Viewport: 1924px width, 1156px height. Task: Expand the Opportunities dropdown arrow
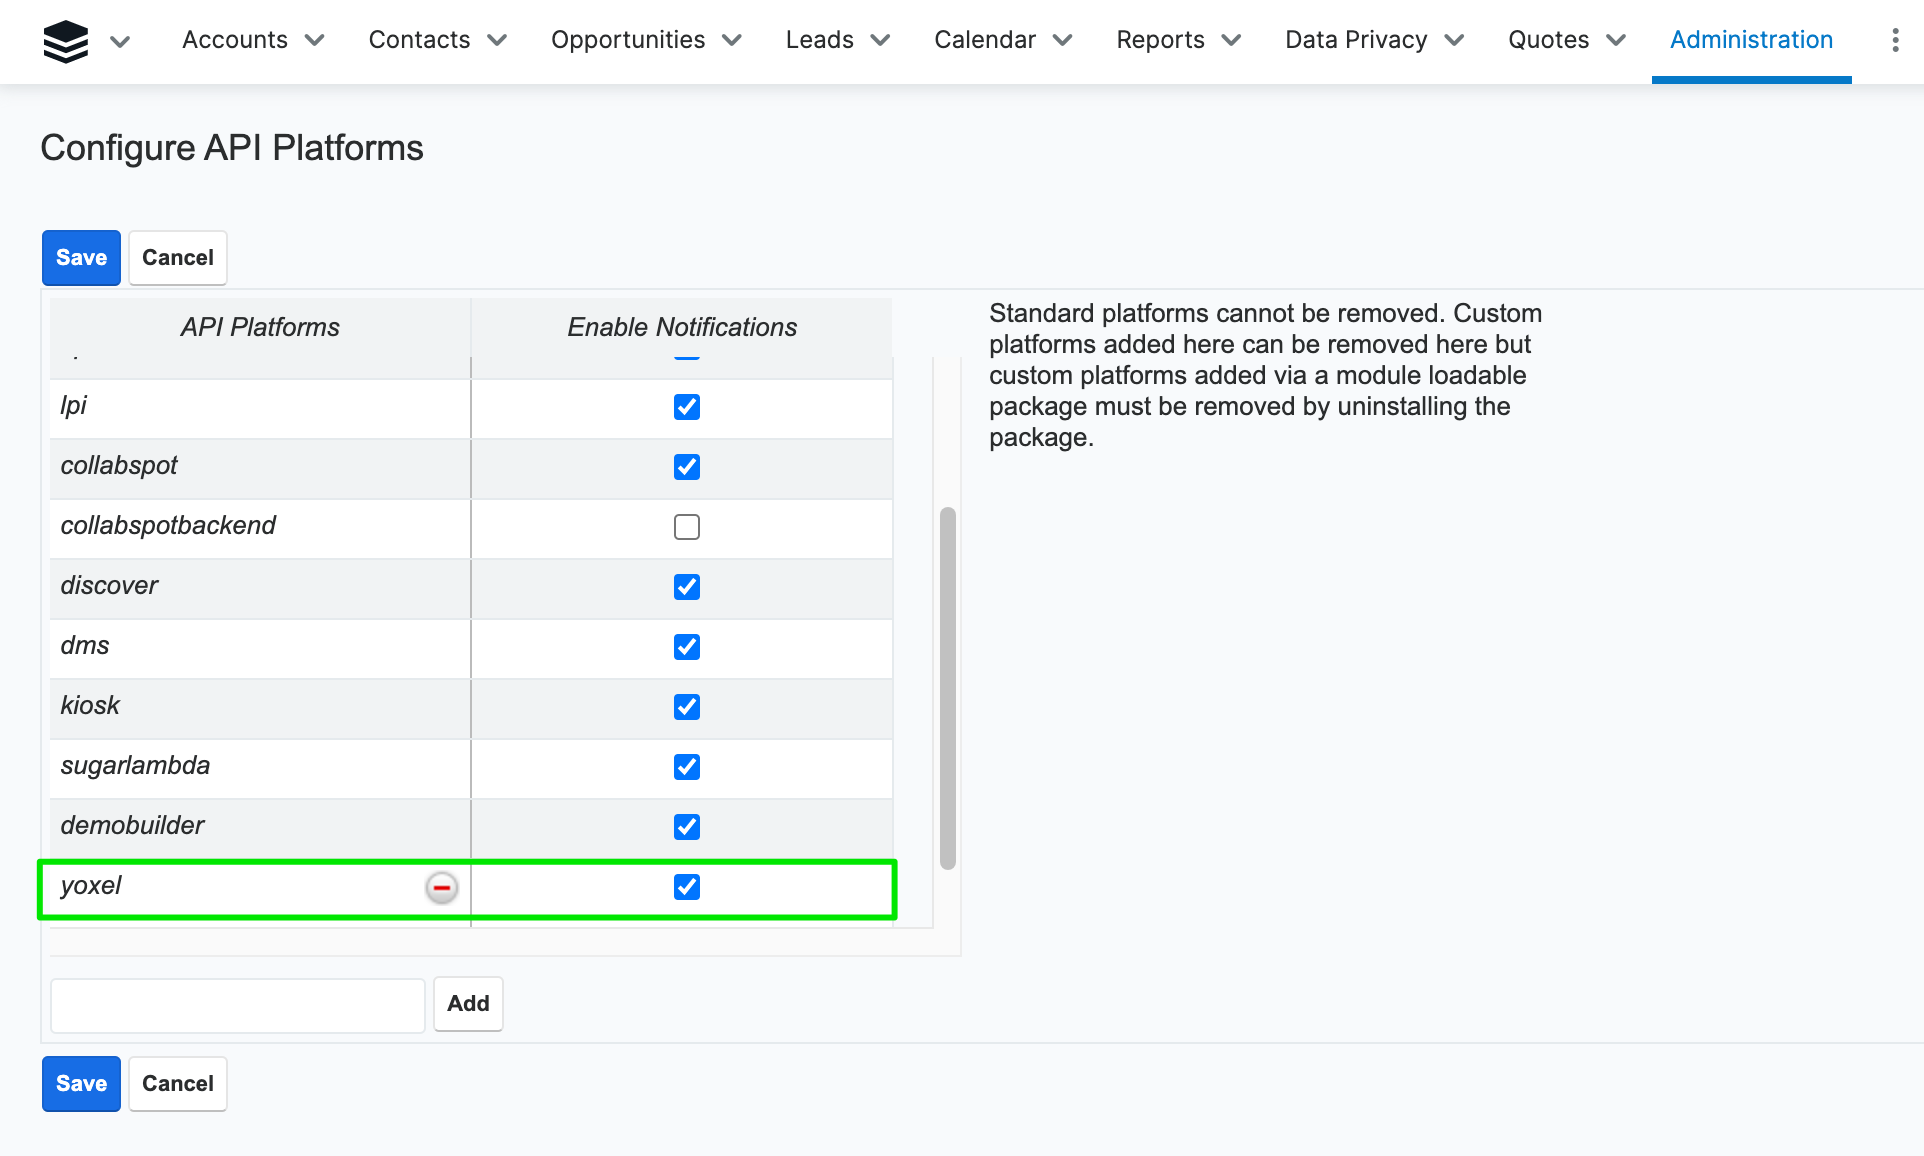pos(732,40)
